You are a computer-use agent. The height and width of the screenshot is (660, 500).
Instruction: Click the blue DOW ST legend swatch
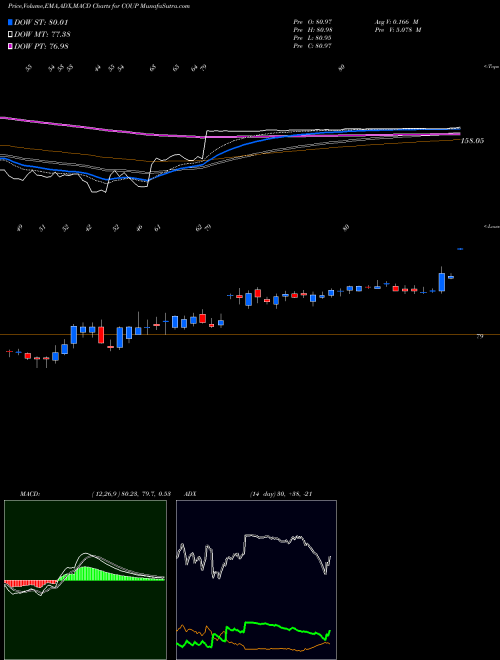(x=11, y=22)
